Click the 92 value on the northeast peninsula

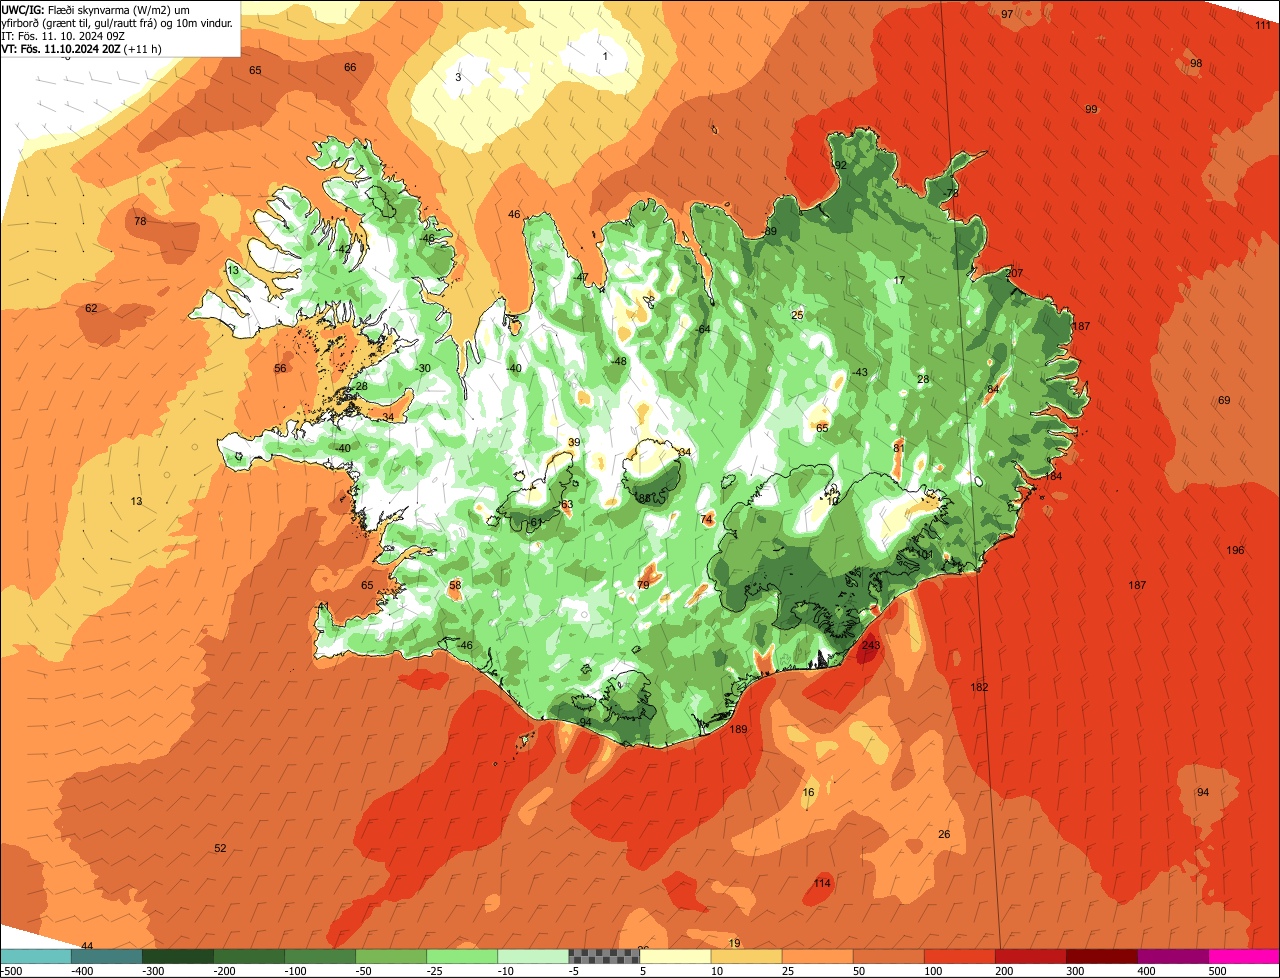(x=840, y=165)
